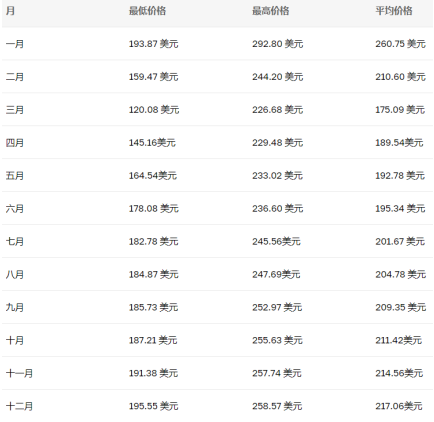The image size is (434, 422).
Task: Click the 最低价格 column header
Action: [x=147, y=11]
